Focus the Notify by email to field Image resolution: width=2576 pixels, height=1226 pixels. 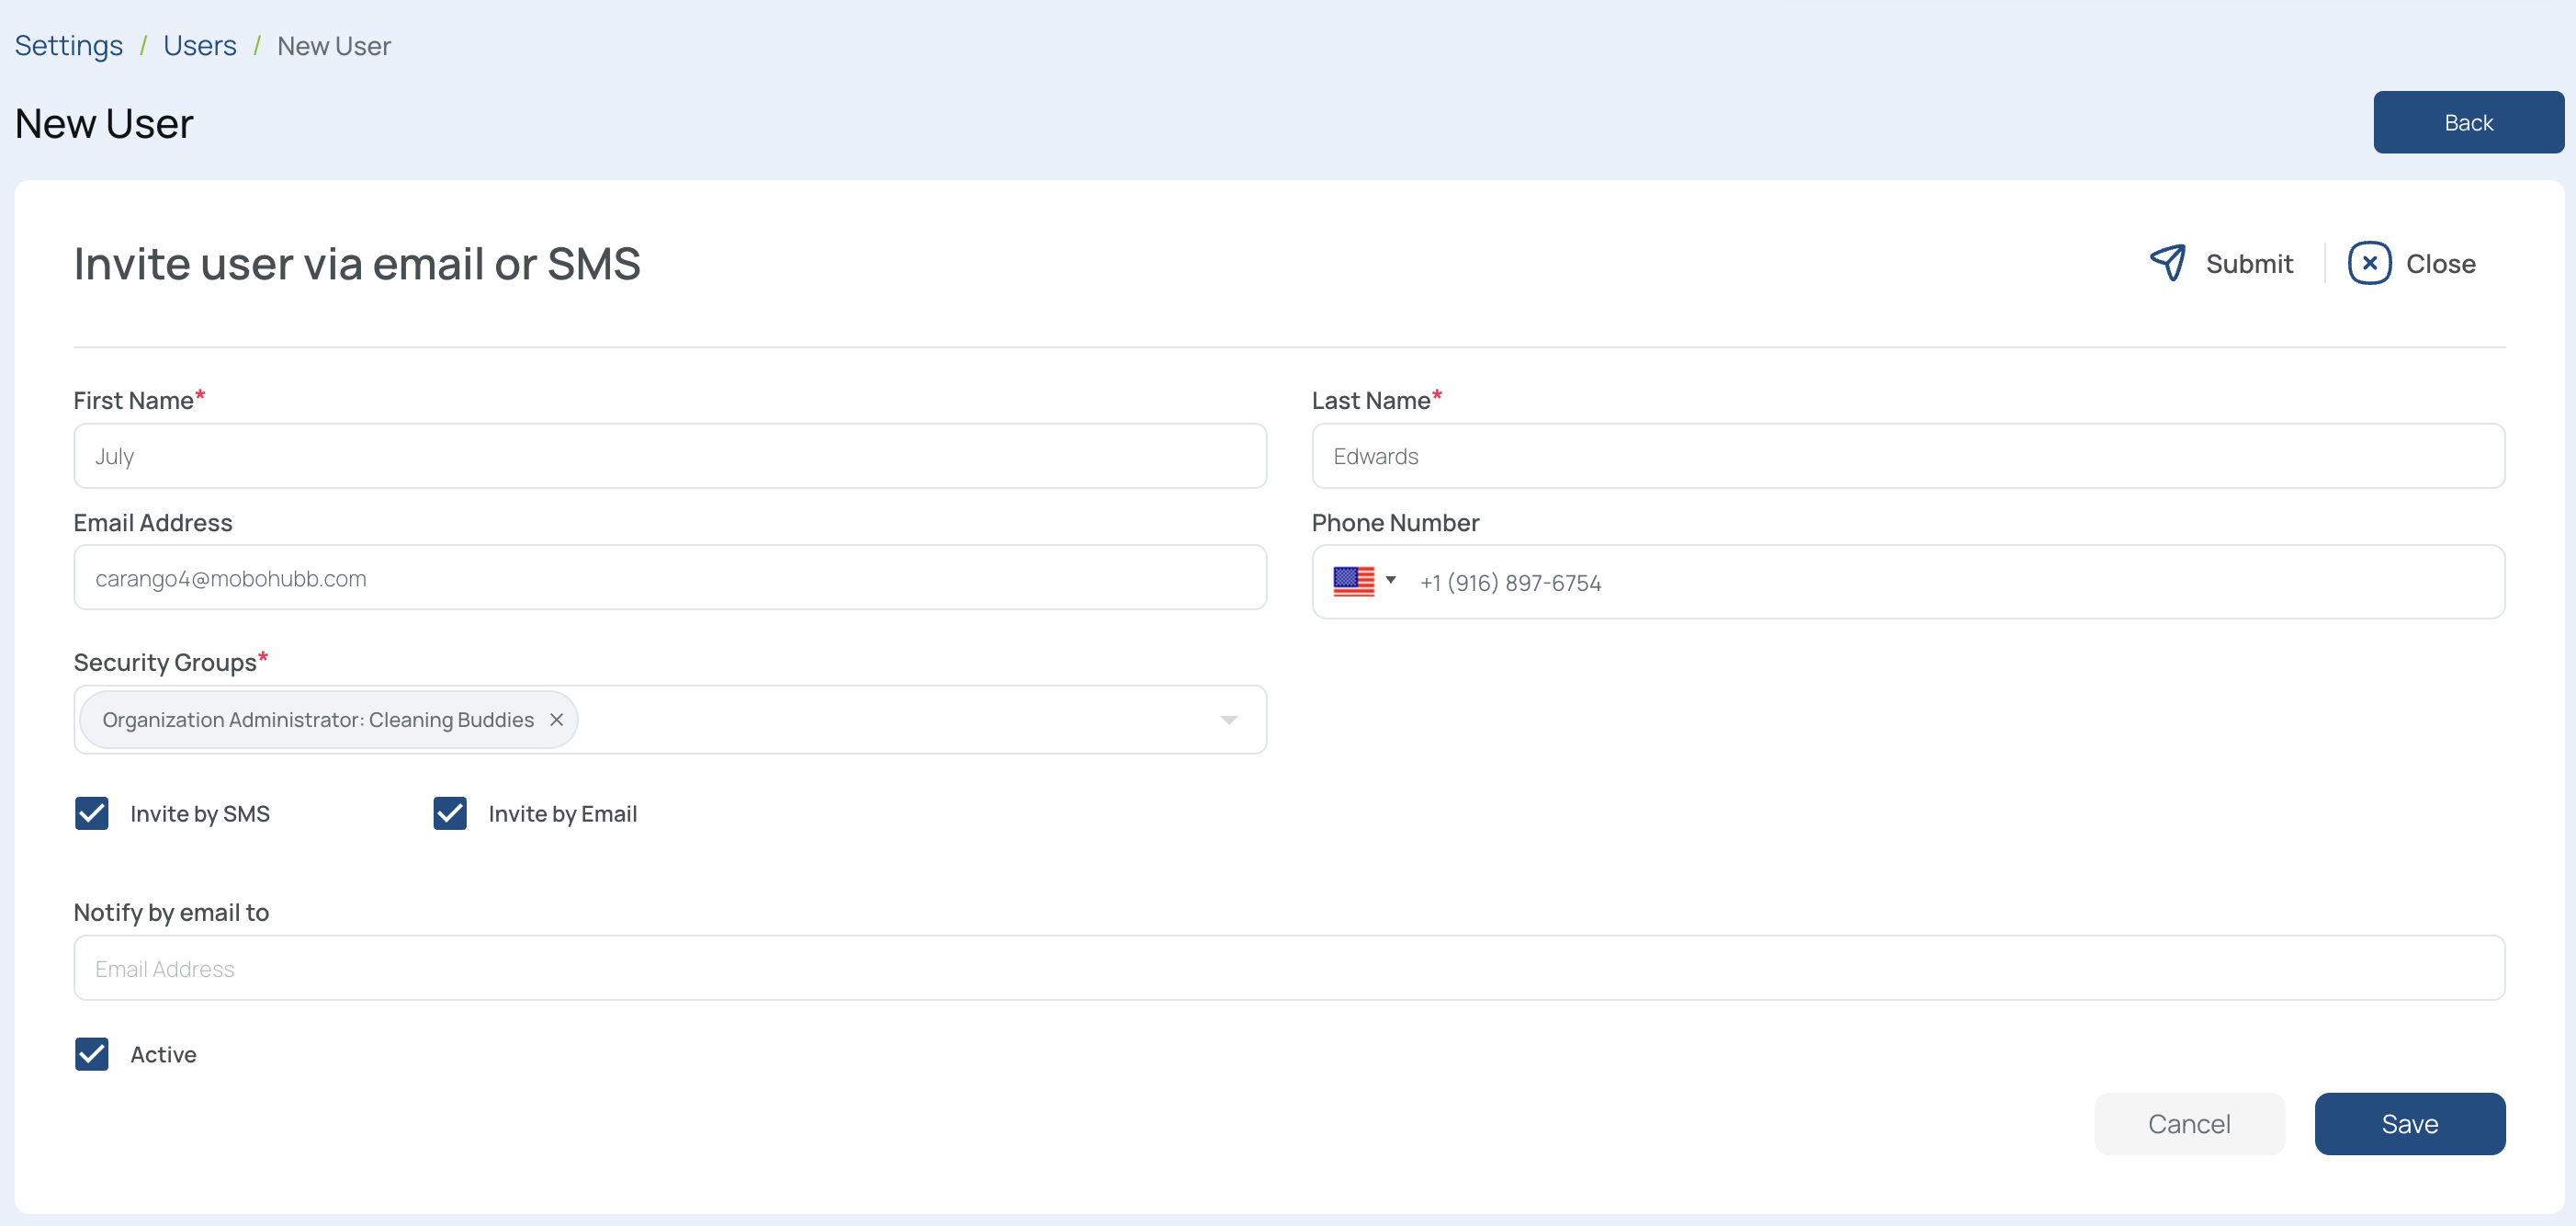(x=1289, y=968)
